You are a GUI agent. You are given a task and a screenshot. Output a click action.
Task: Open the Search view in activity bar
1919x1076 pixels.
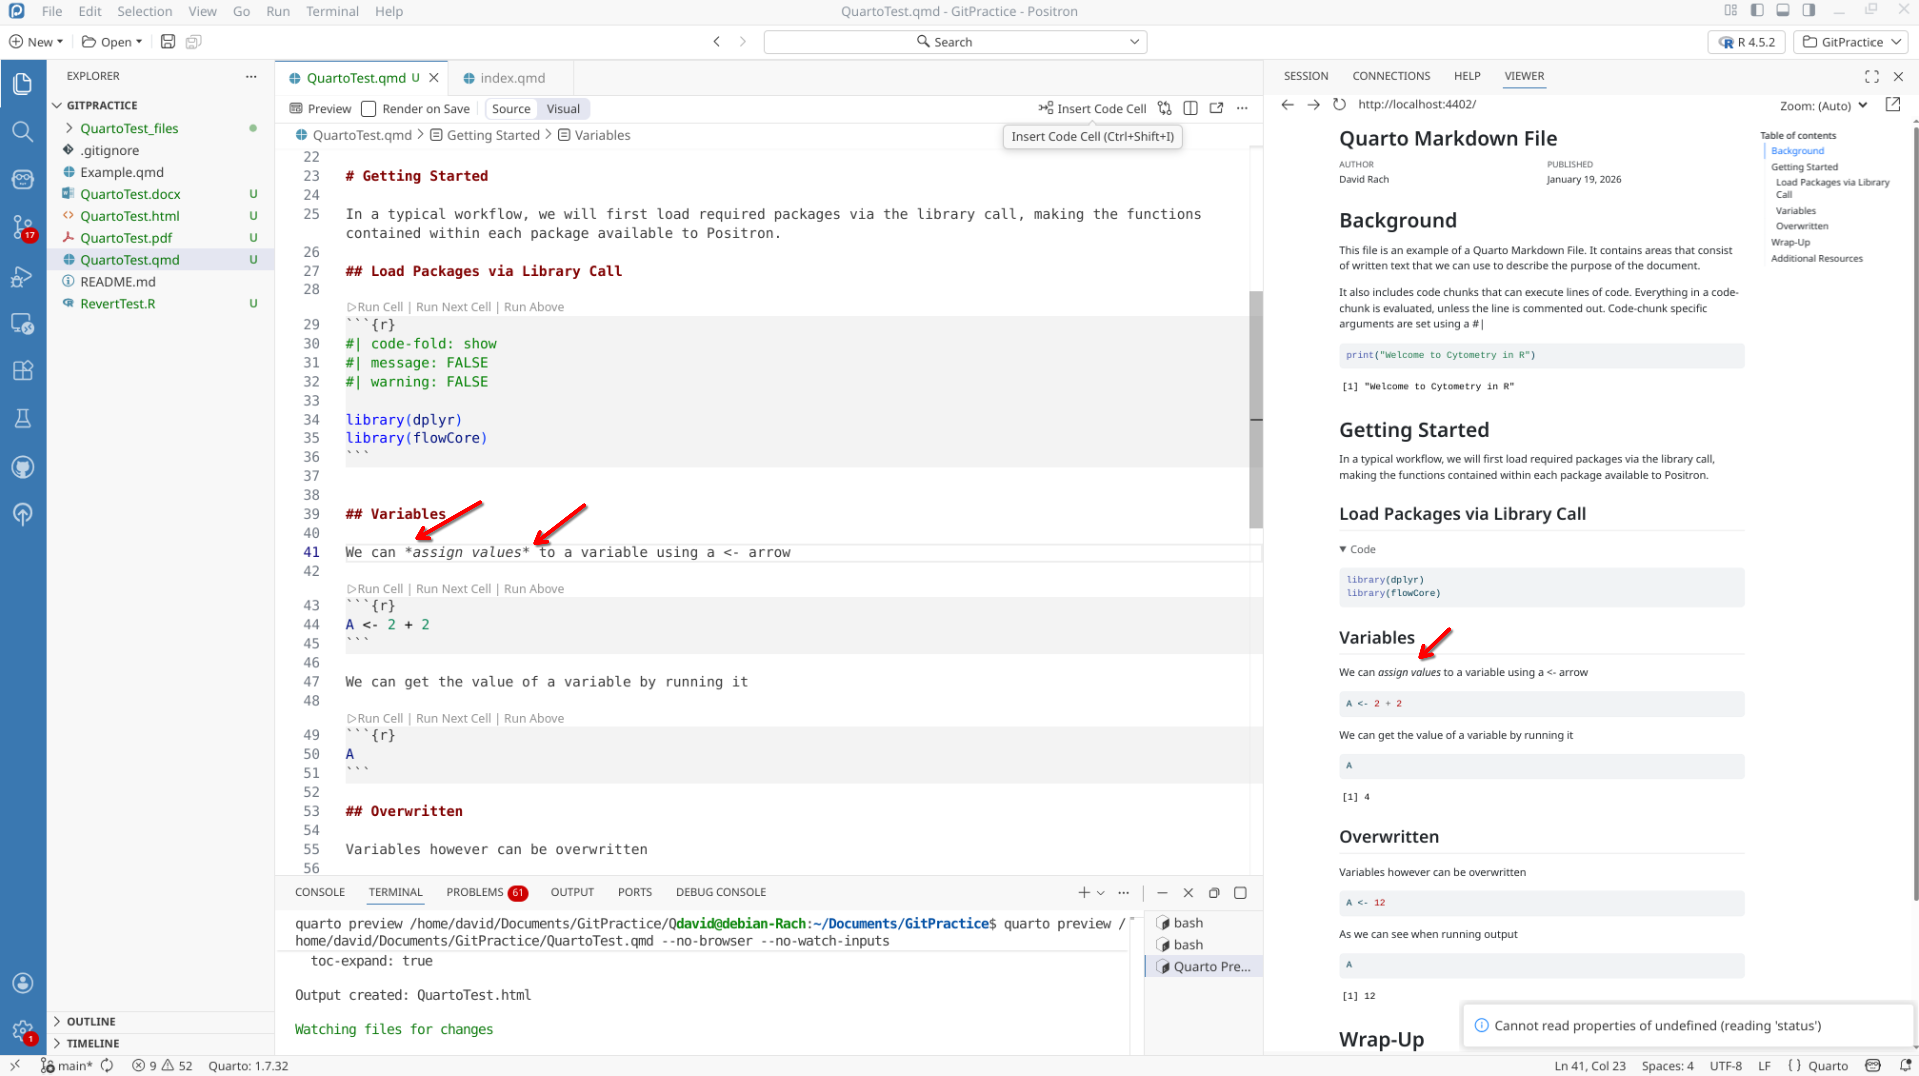(22, 131)
